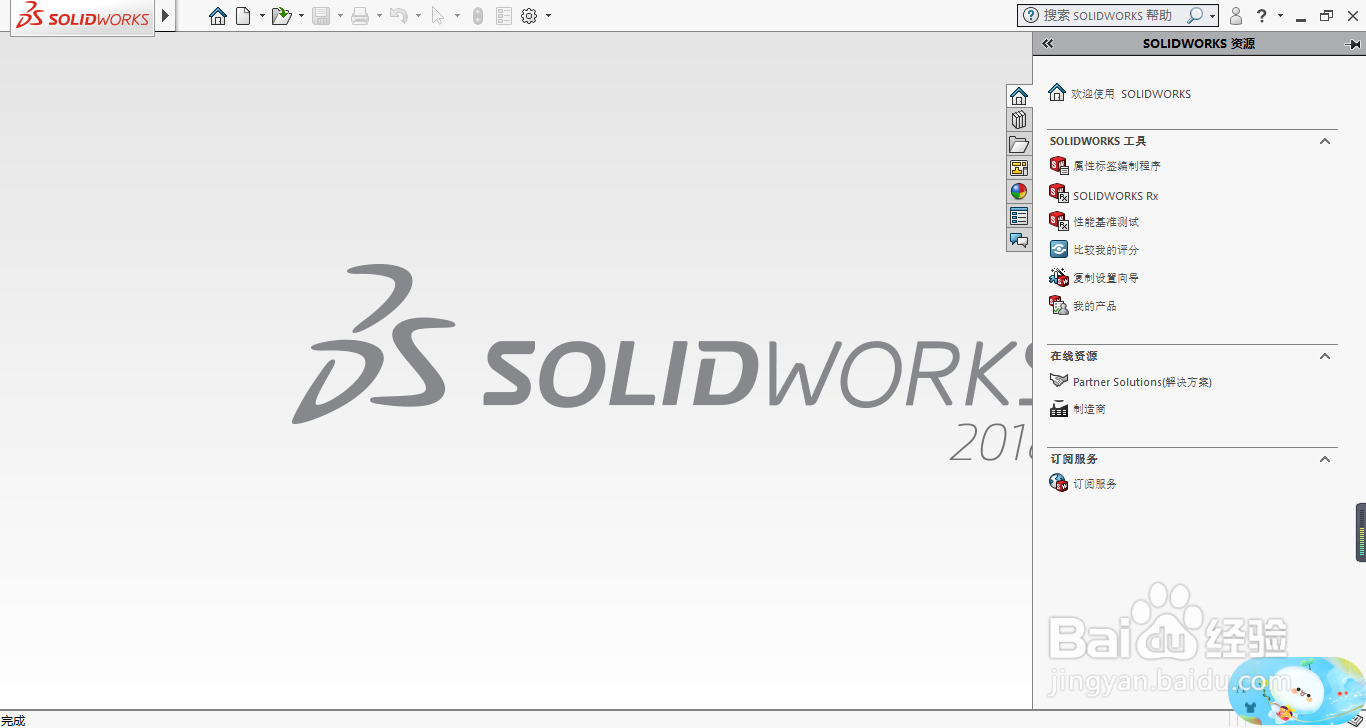Open the Options gear icon
1366x728 pixels.
[x=530, y=16]
